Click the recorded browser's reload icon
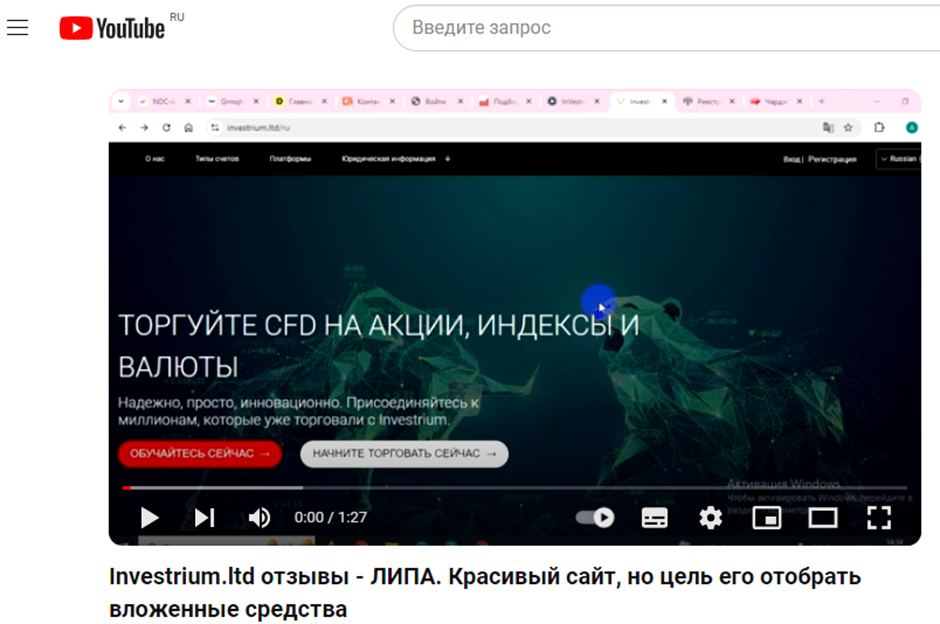 tap(166, 128)
